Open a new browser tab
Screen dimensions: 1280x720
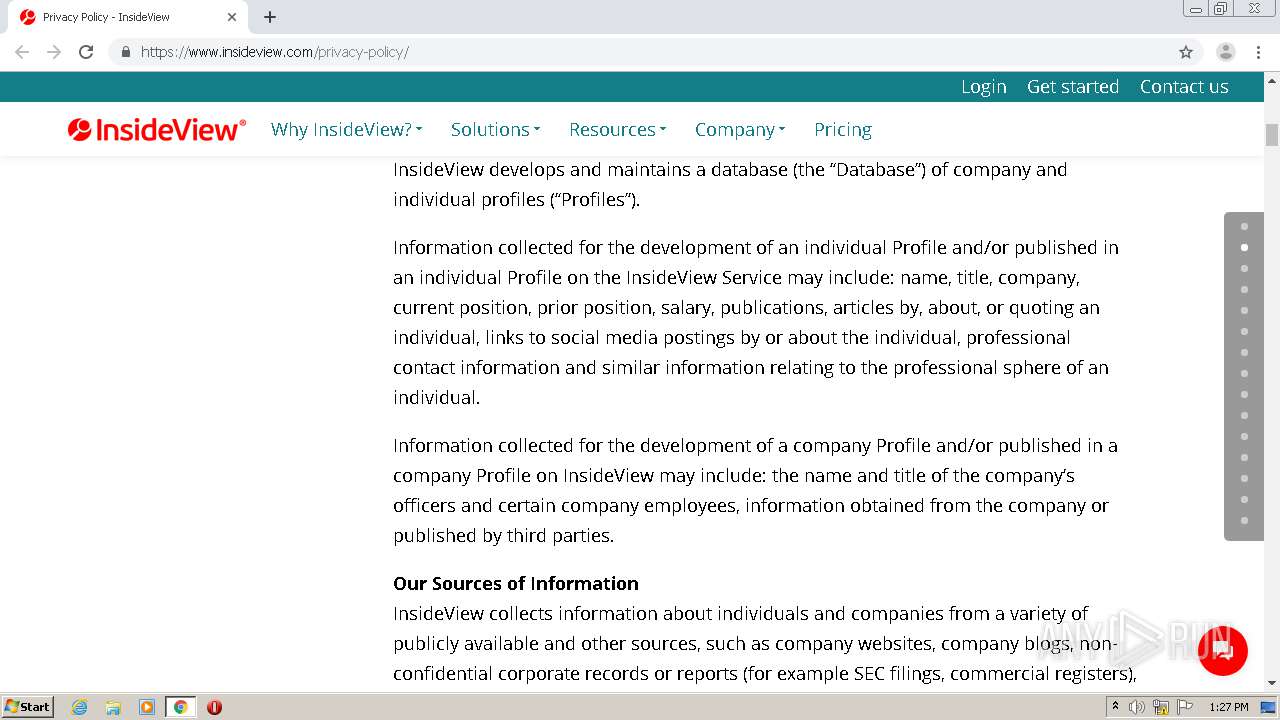coord(270,17)
